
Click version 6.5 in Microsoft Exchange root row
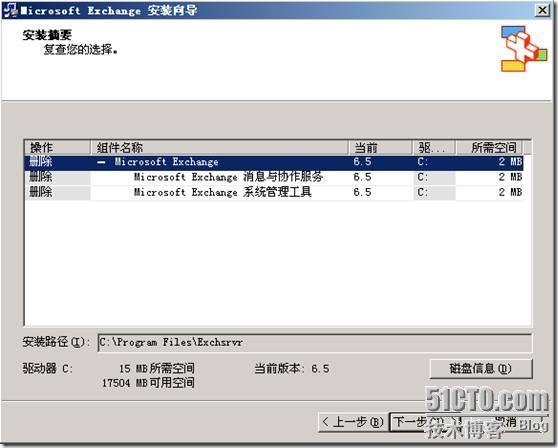point(363,162)
